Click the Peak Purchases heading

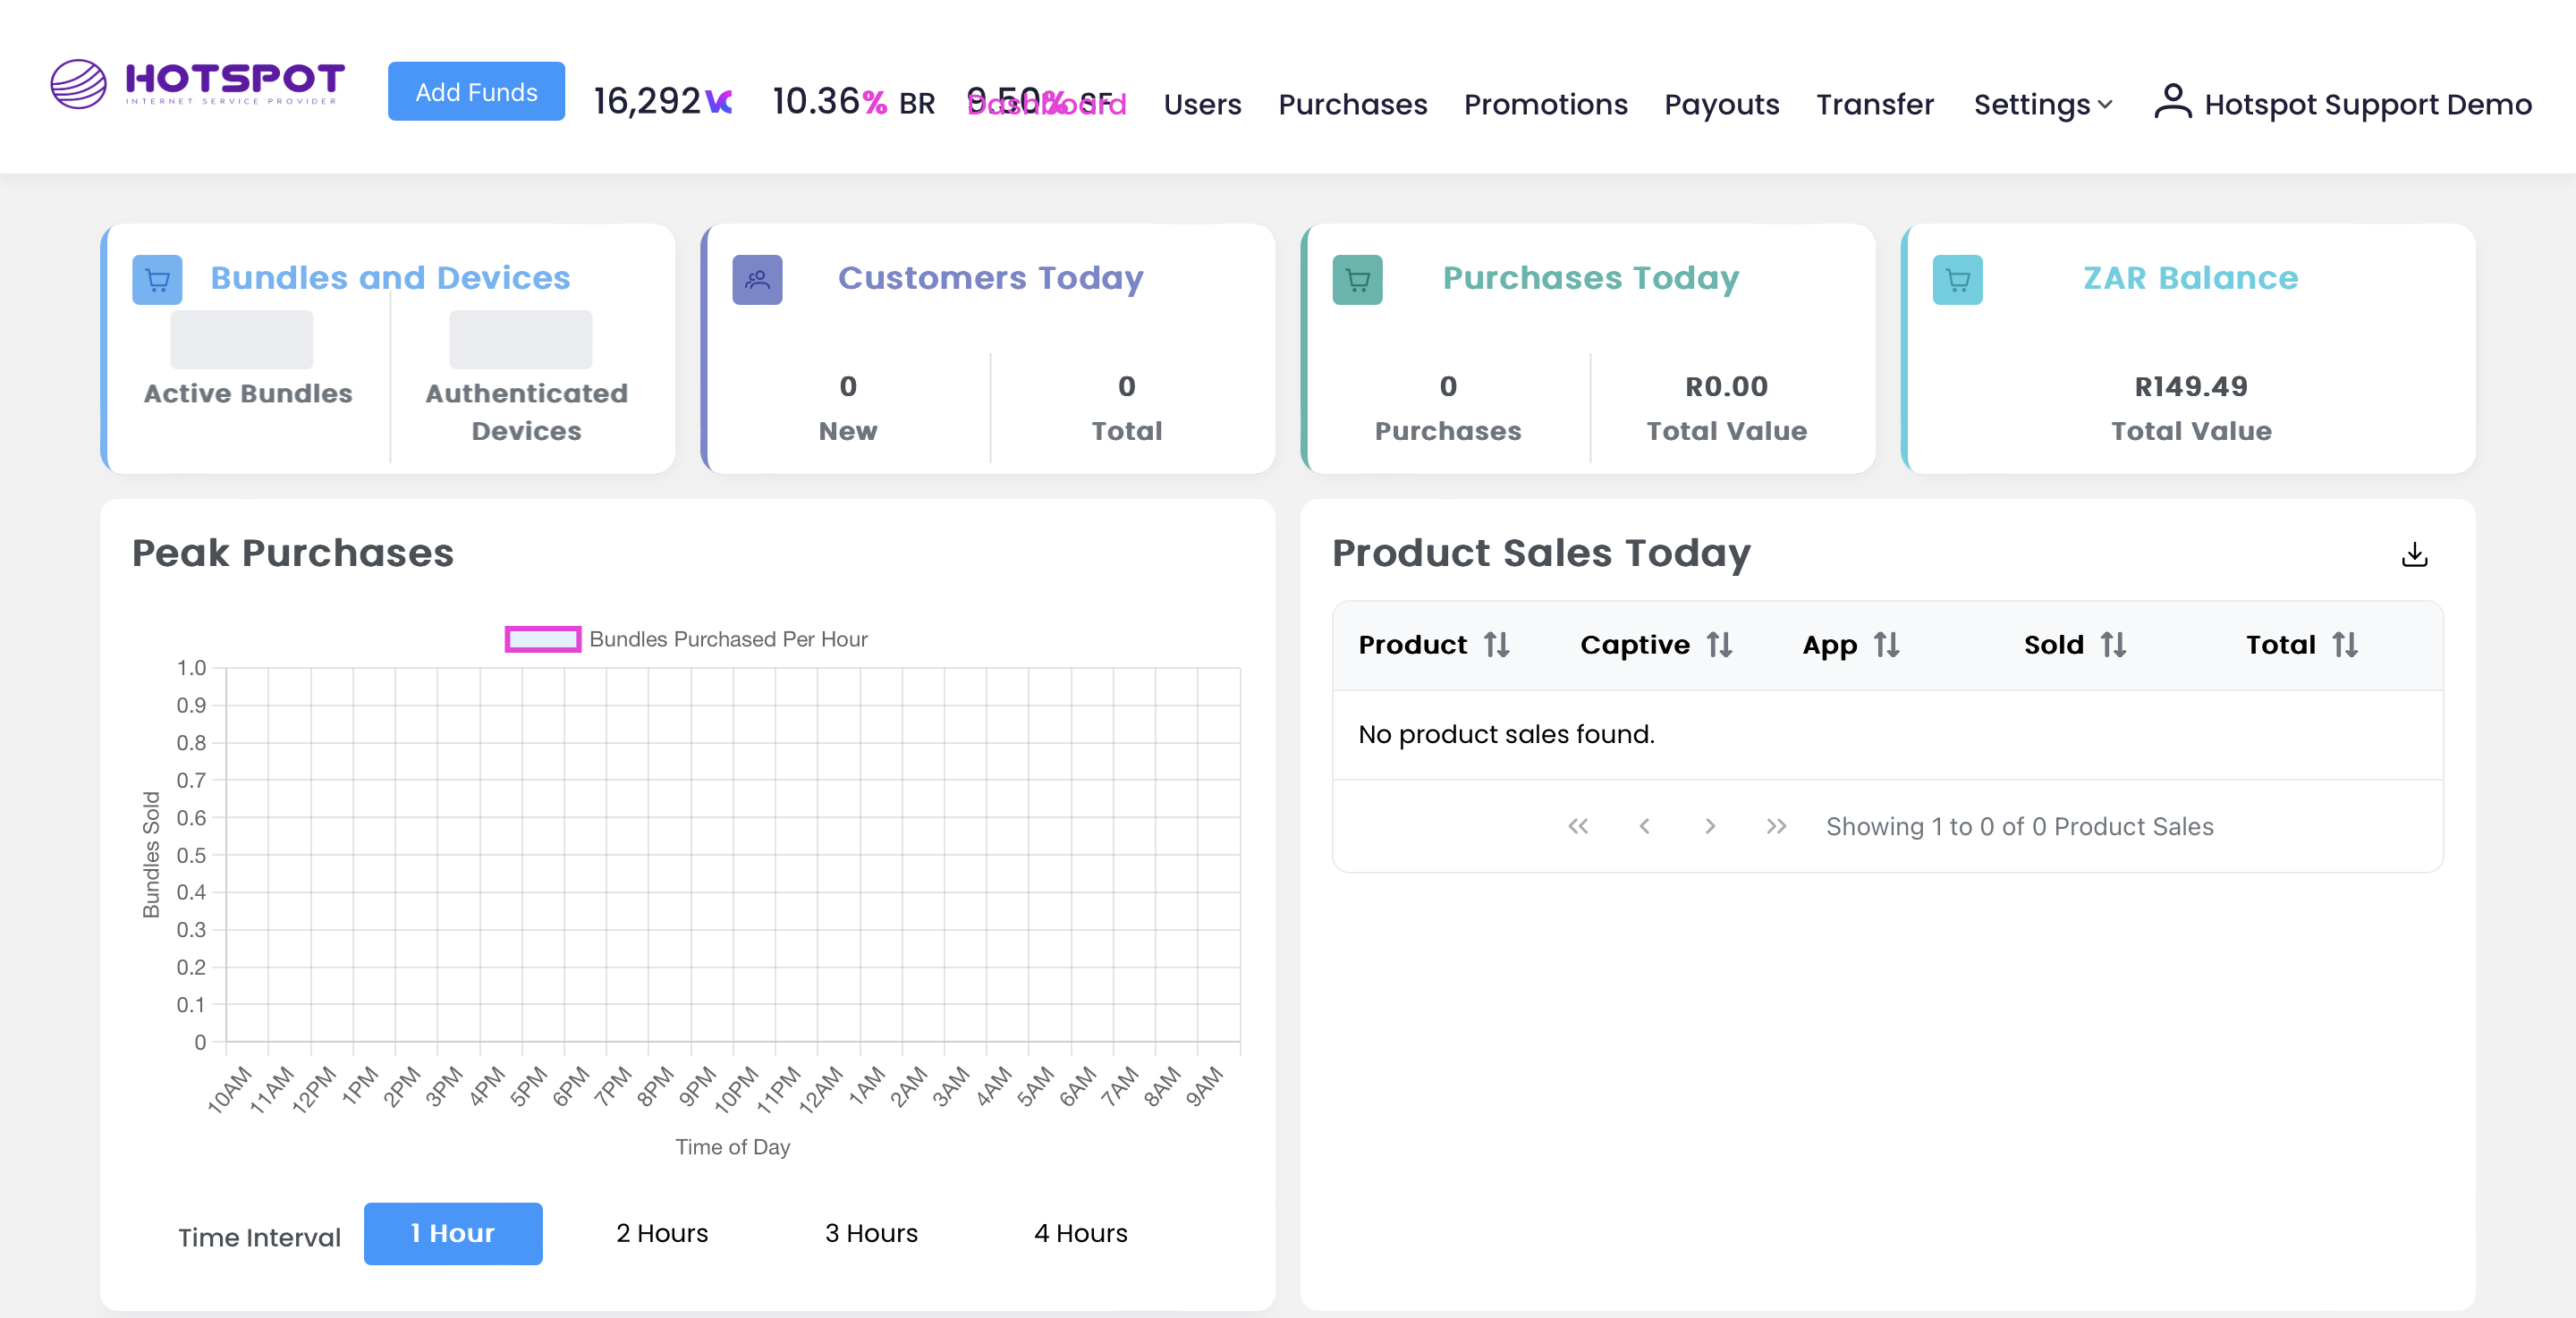point(292,553)
